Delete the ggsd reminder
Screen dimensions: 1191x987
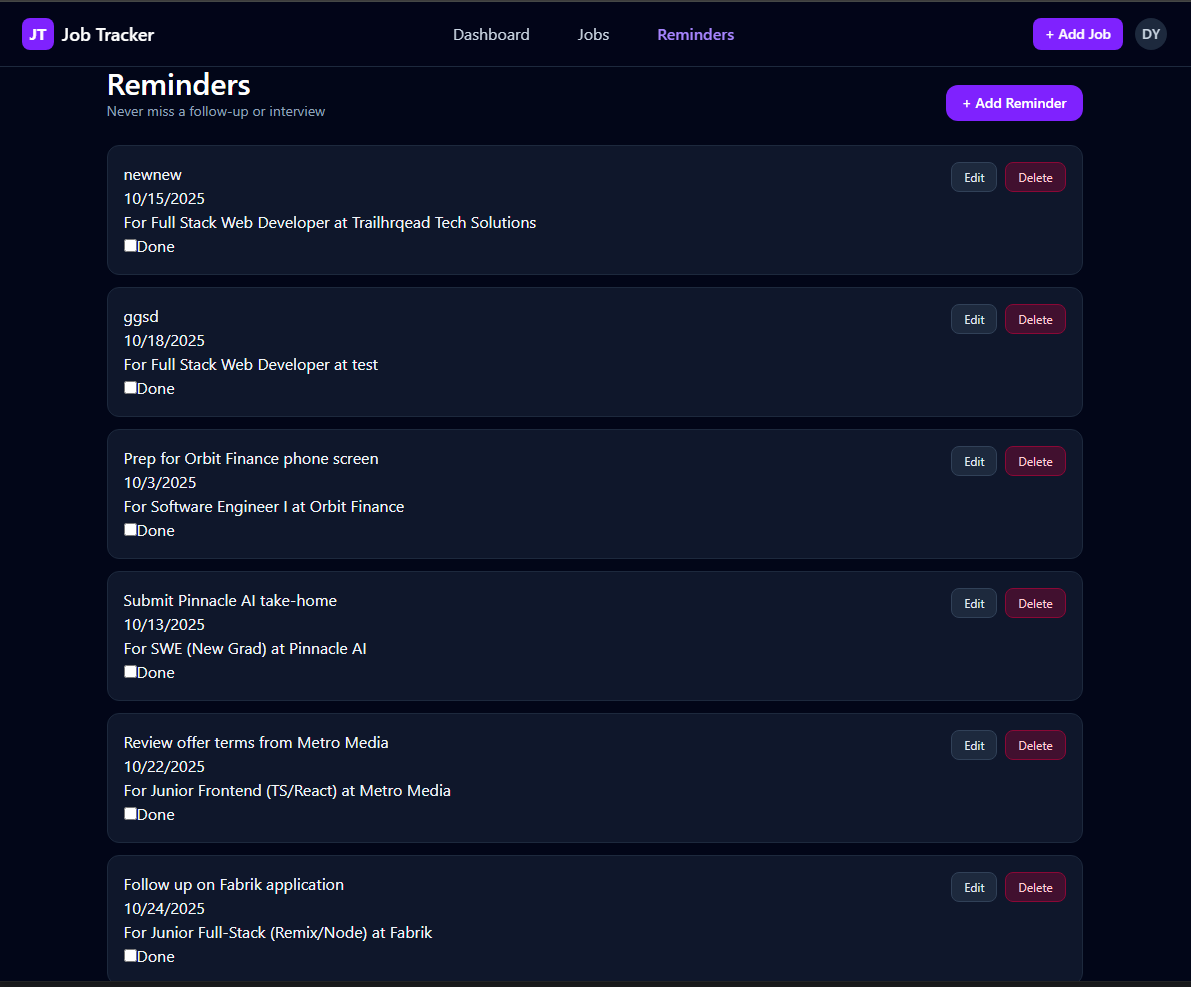[x=1035, y=319]
